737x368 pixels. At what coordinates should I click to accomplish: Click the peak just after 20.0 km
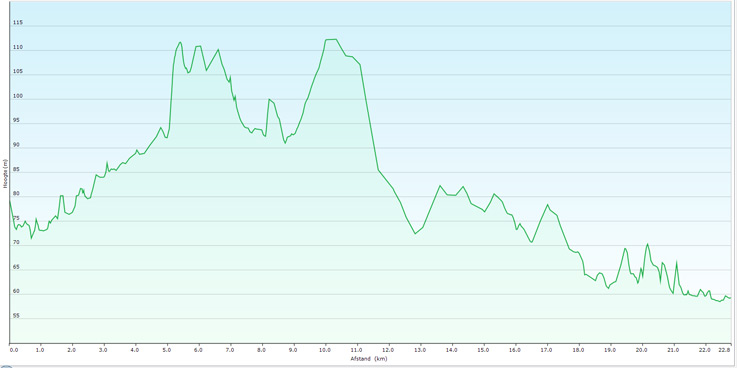pyautogui.click(x=648, y=244)
